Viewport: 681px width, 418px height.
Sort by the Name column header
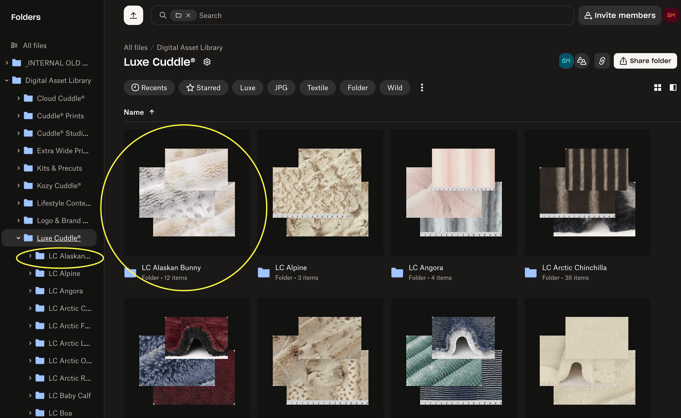click(134, 112)
